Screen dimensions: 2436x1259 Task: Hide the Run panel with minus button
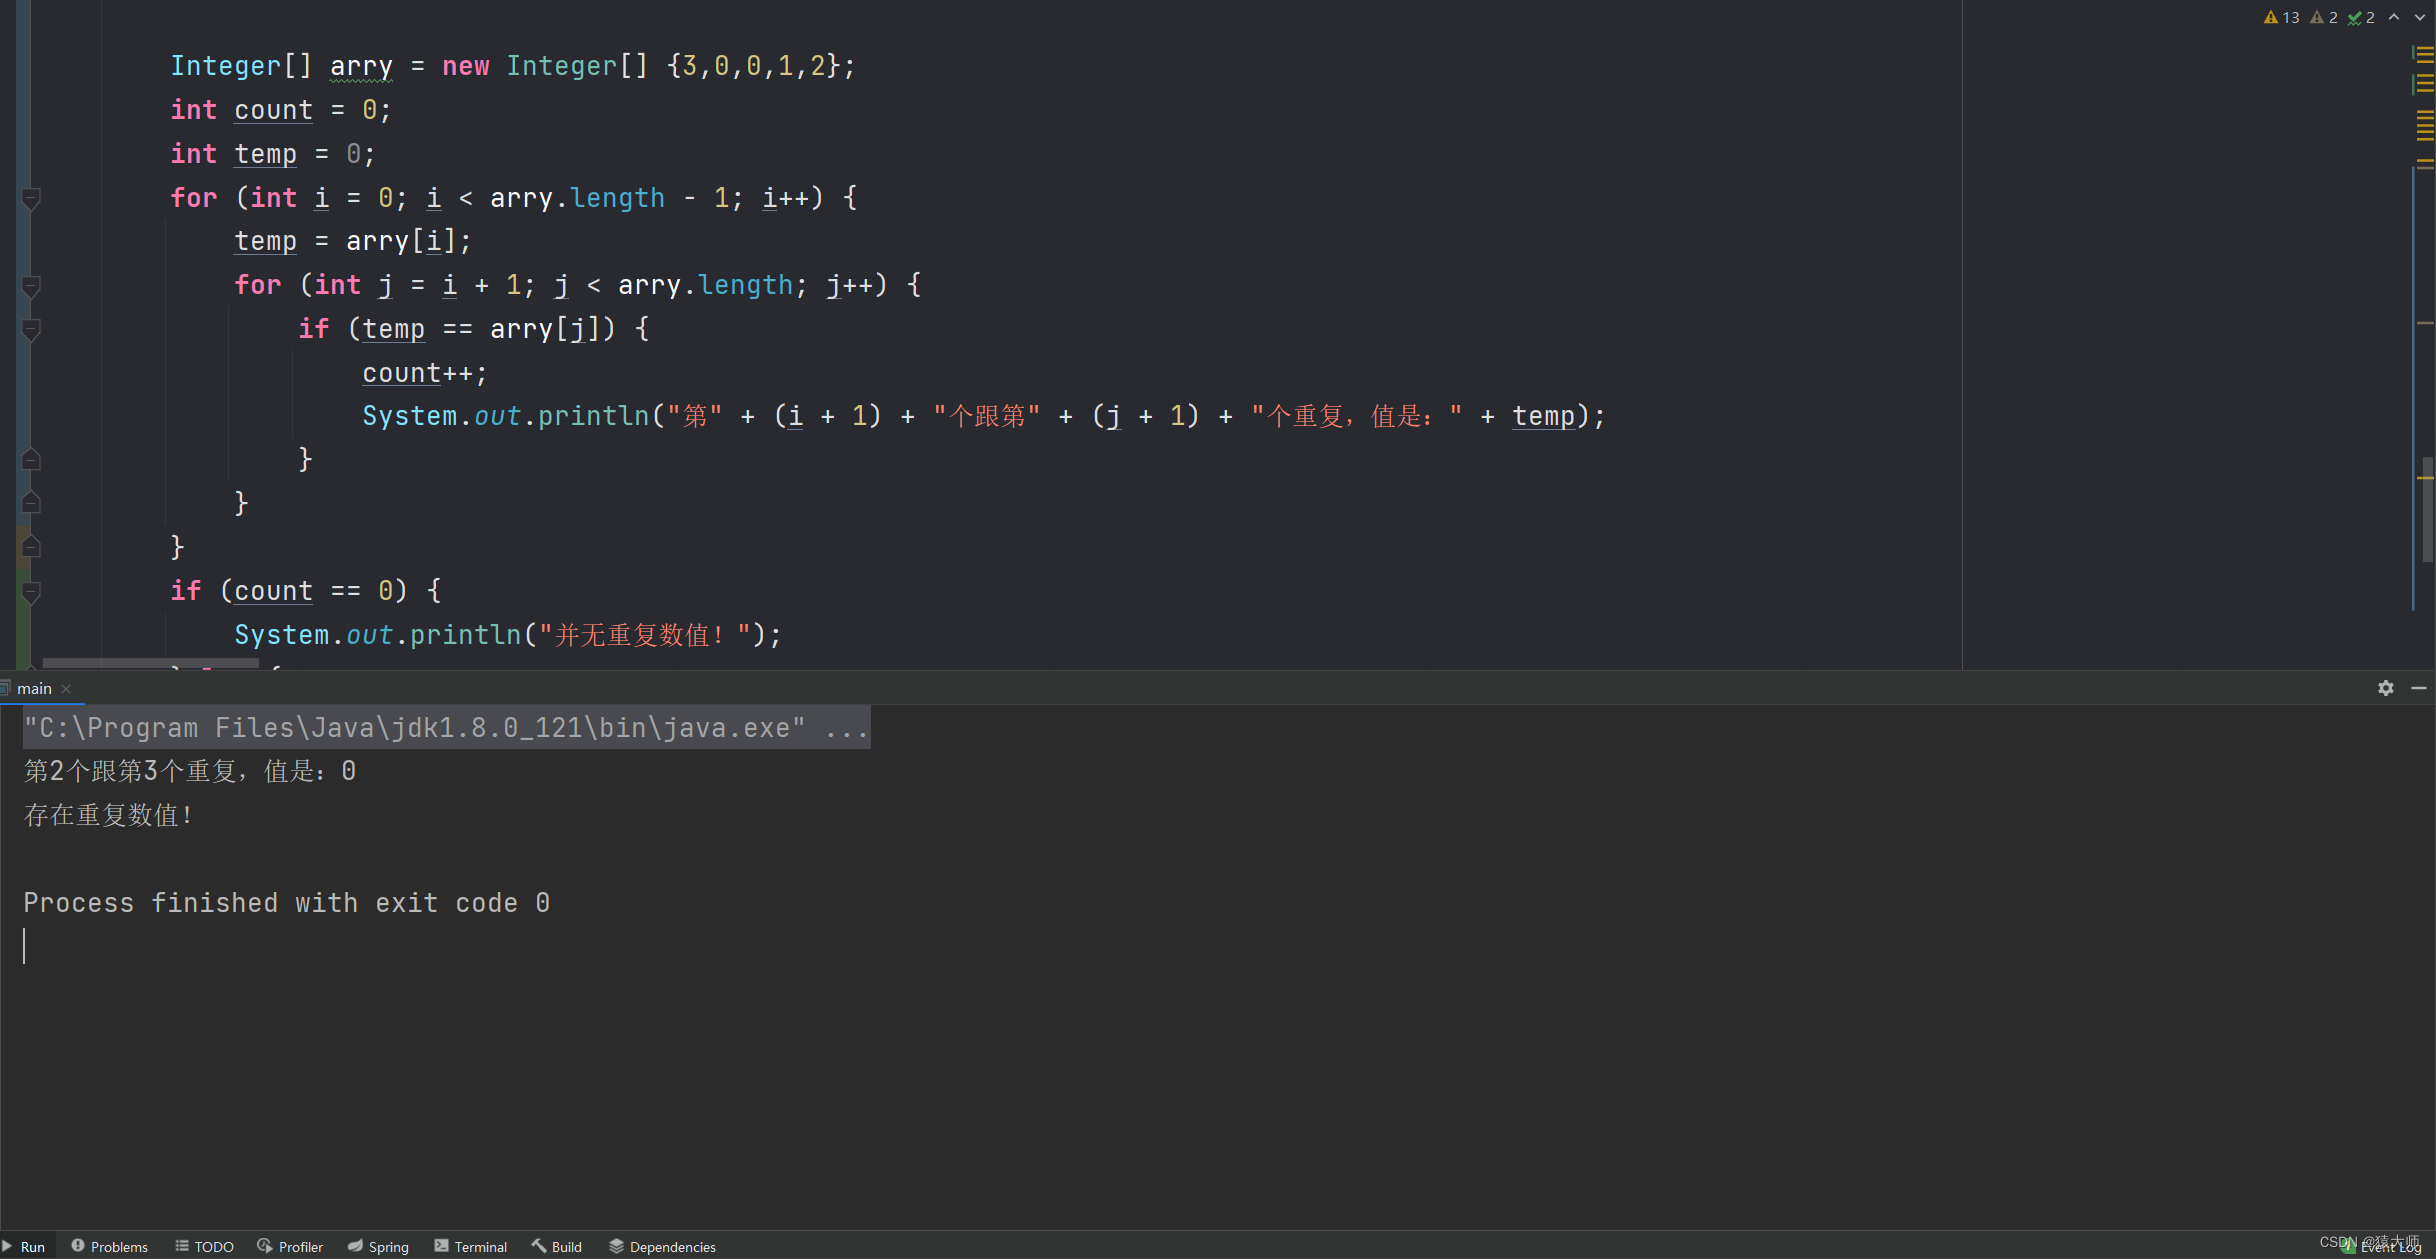pos(2418,688)
